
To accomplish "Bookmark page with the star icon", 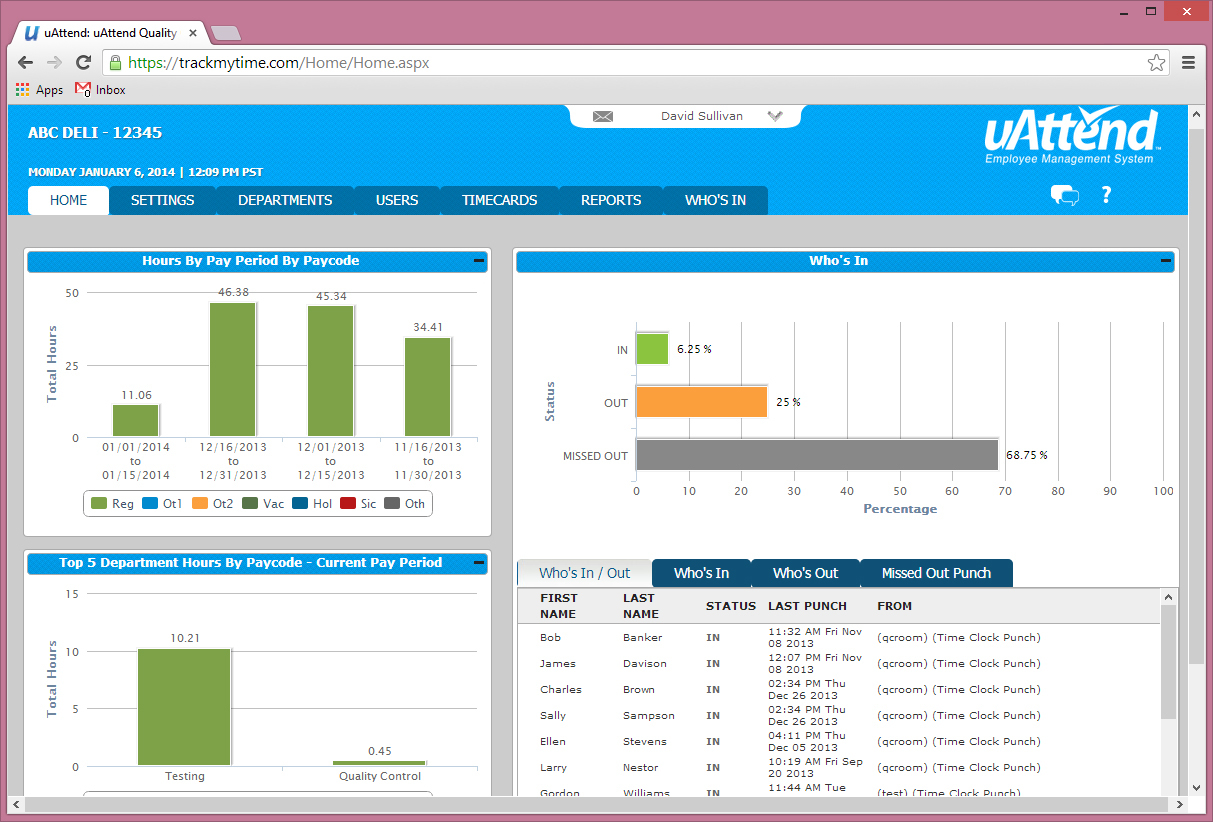I will tap(1156, 63).
